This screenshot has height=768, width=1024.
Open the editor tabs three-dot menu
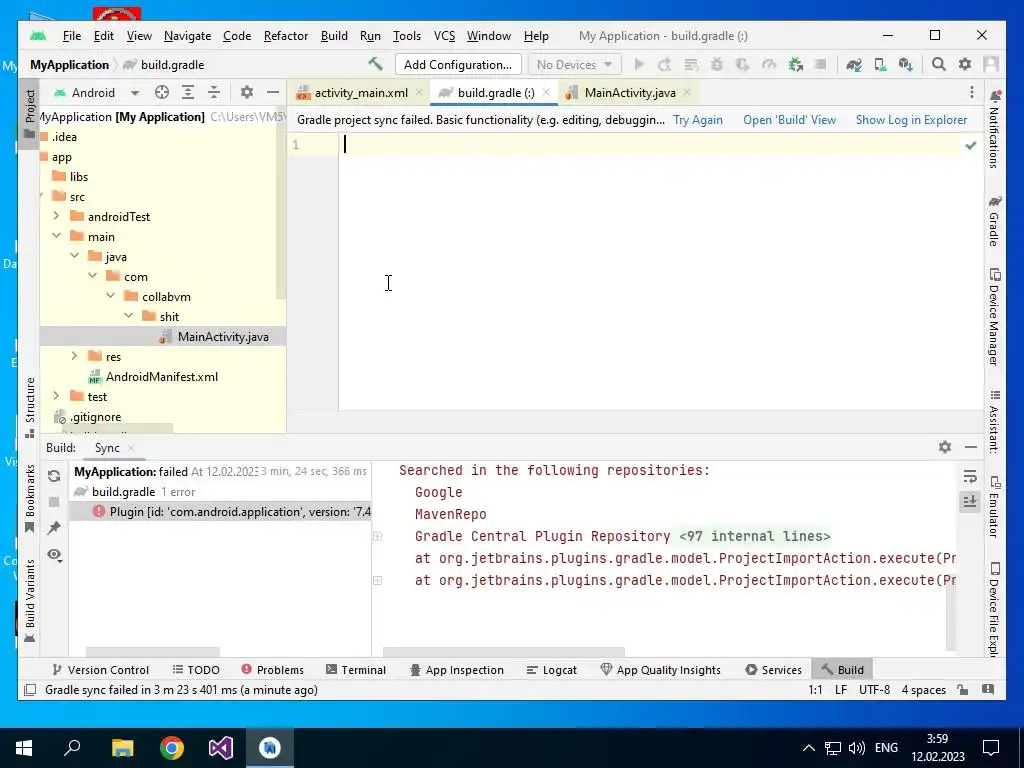coord(972,93)
